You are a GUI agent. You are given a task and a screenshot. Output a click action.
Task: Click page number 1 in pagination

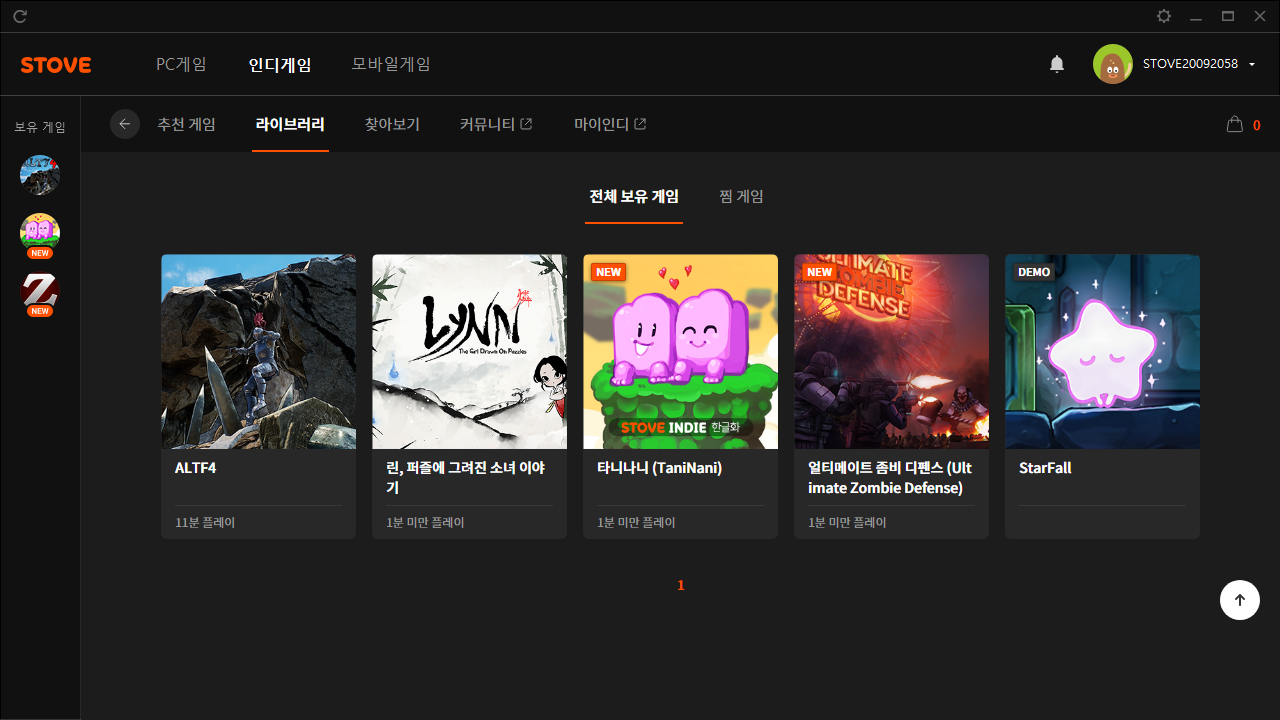pyautogui.click(x=681, y=585)
